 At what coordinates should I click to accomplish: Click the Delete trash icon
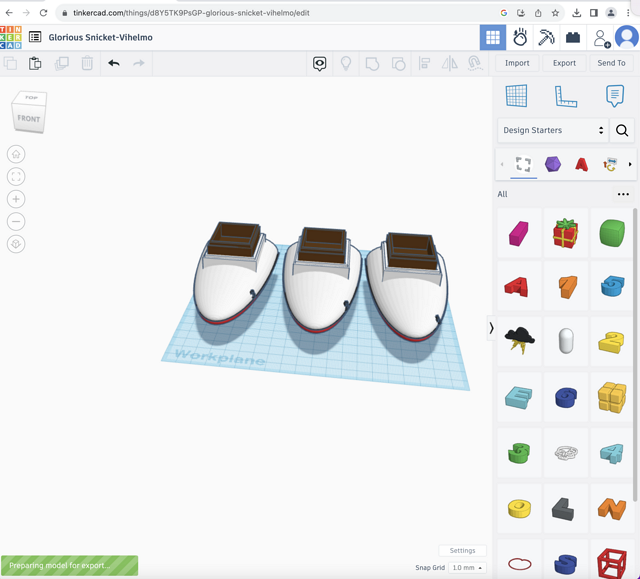[x=87, y=63]
